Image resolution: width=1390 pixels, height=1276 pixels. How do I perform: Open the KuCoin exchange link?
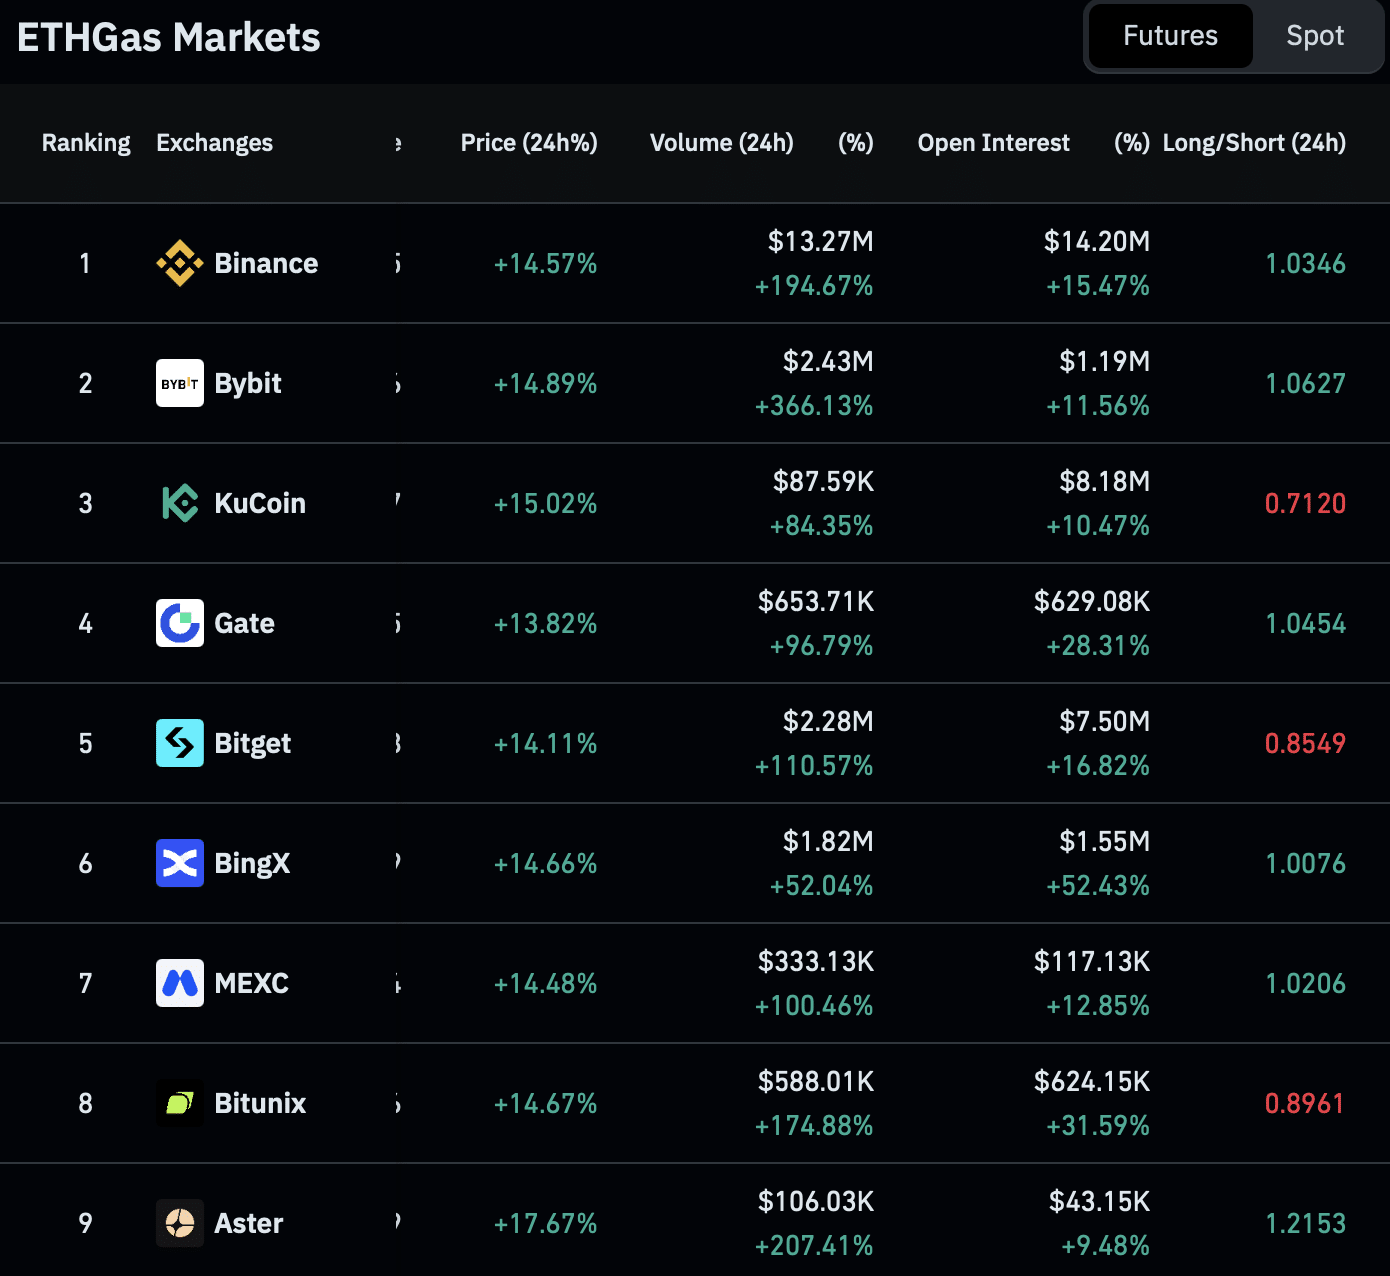(260, 503)
